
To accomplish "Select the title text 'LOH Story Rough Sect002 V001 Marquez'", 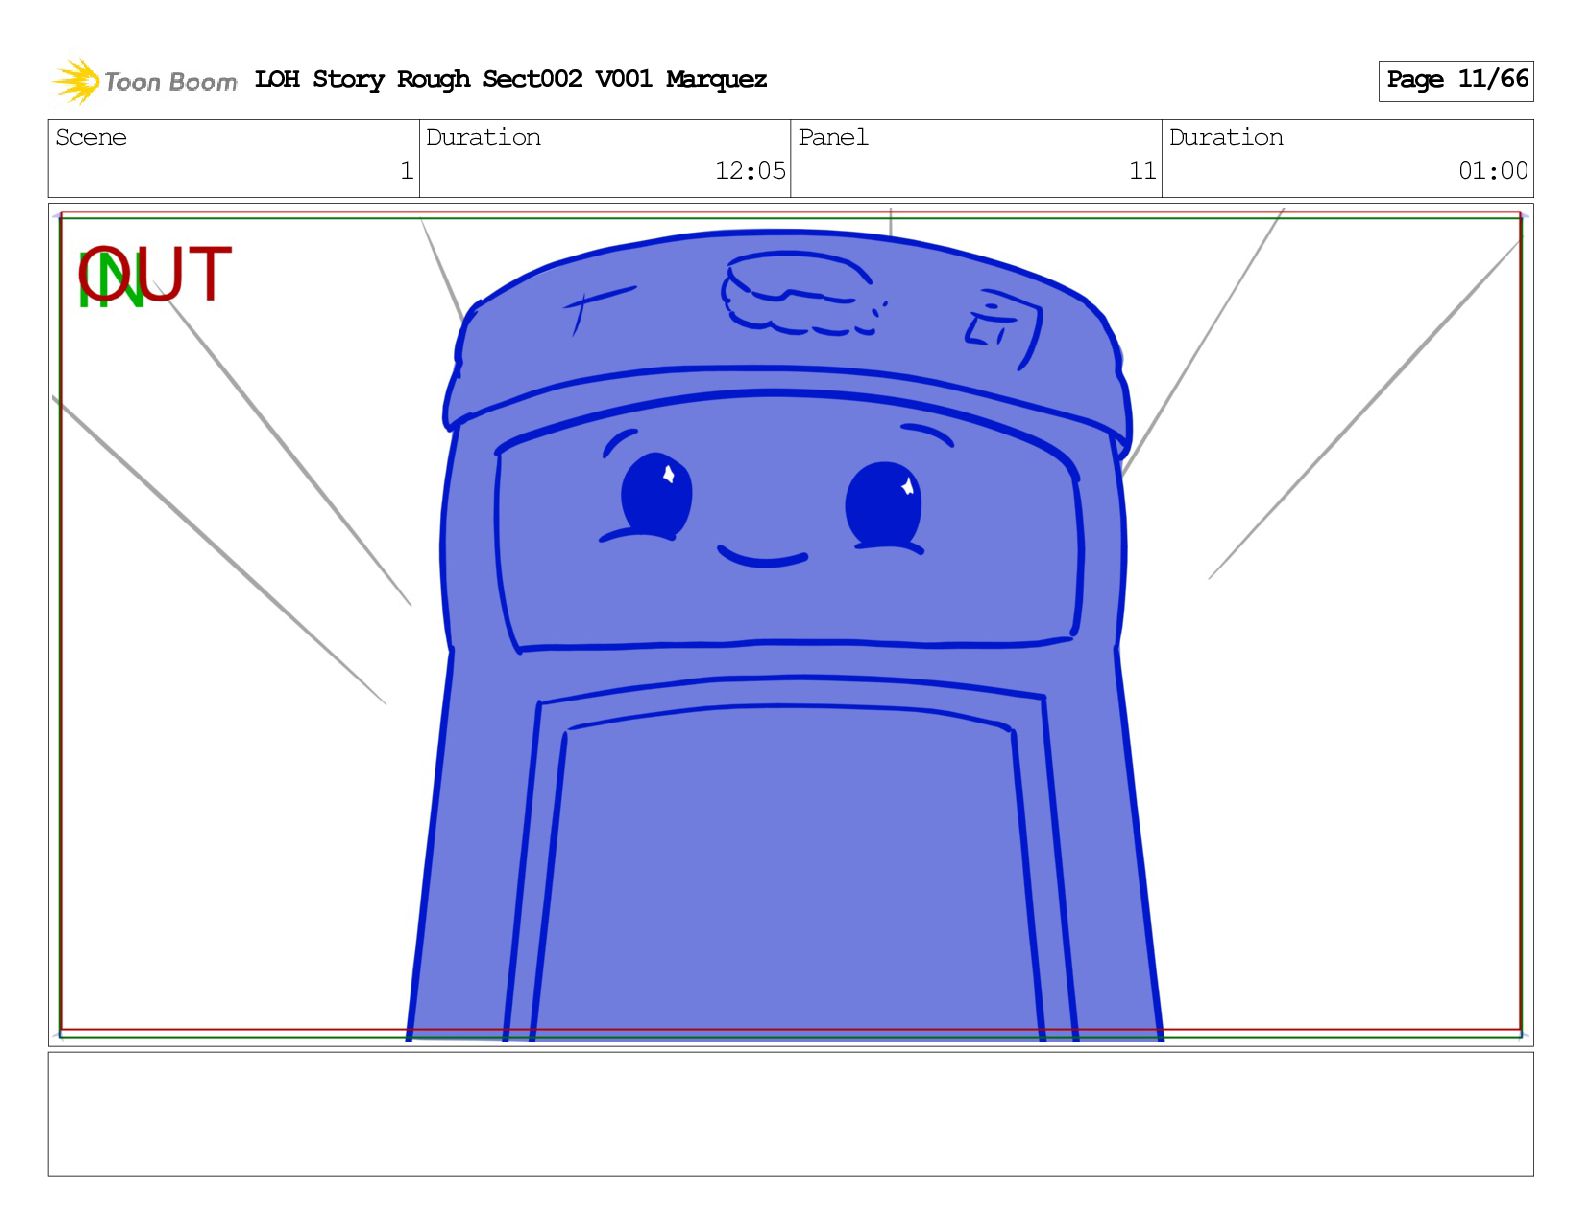I will coord(511,80).
